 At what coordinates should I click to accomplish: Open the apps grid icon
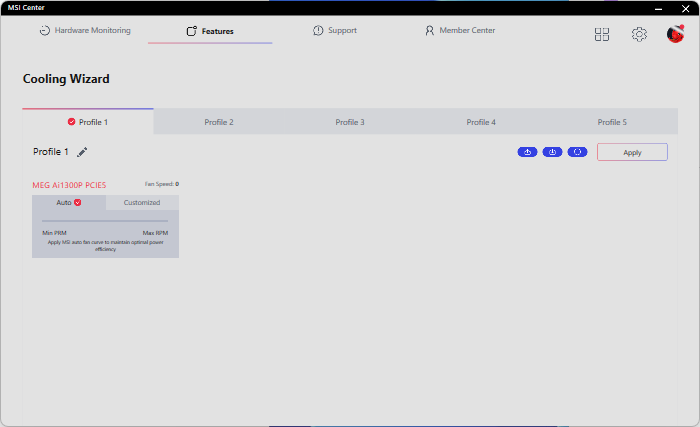(602, 34)
